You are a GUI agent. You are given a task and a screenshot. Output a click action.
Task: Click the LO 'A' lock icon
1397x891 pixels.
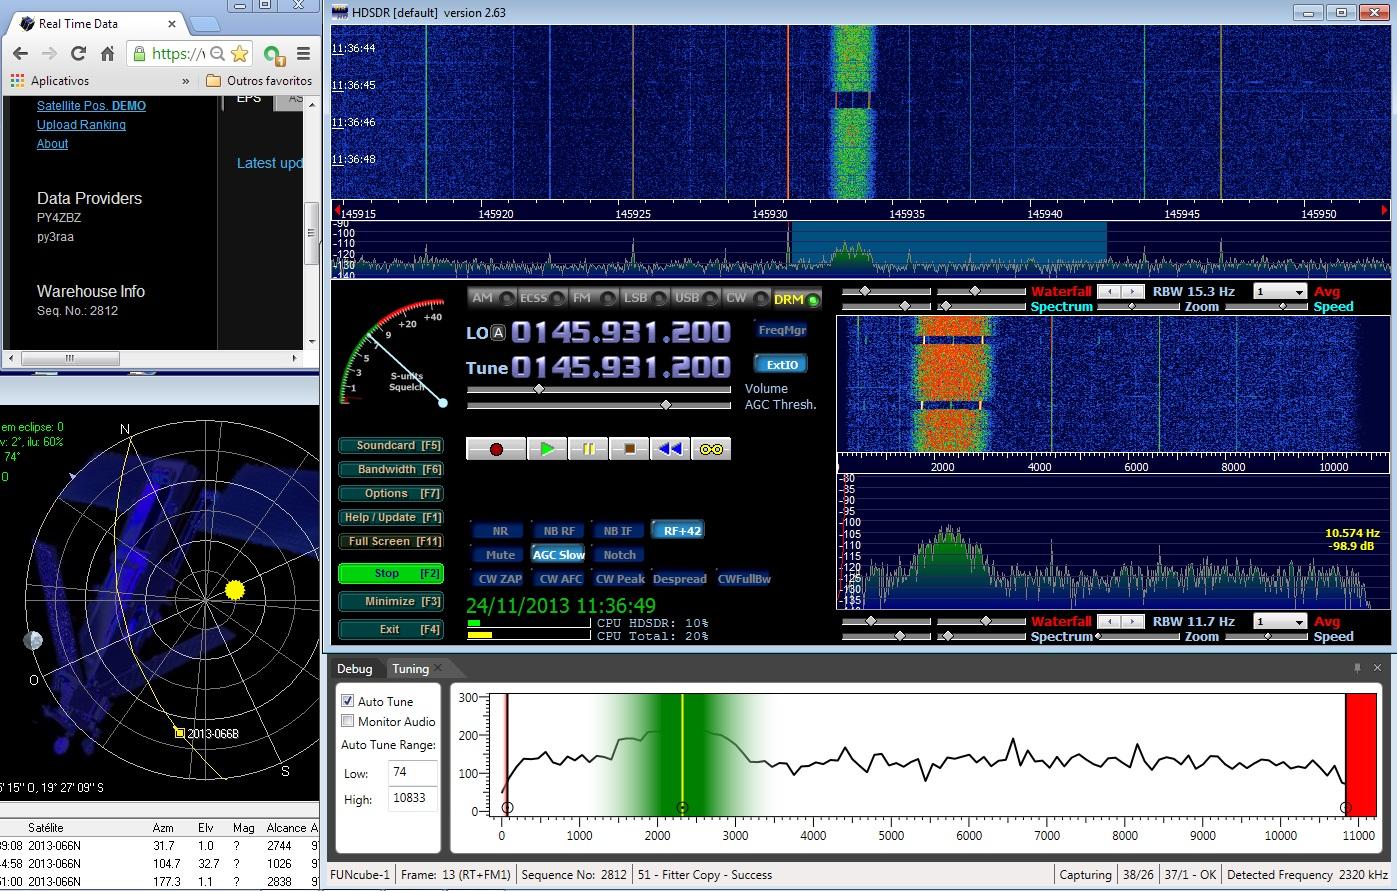coord(498,333)
